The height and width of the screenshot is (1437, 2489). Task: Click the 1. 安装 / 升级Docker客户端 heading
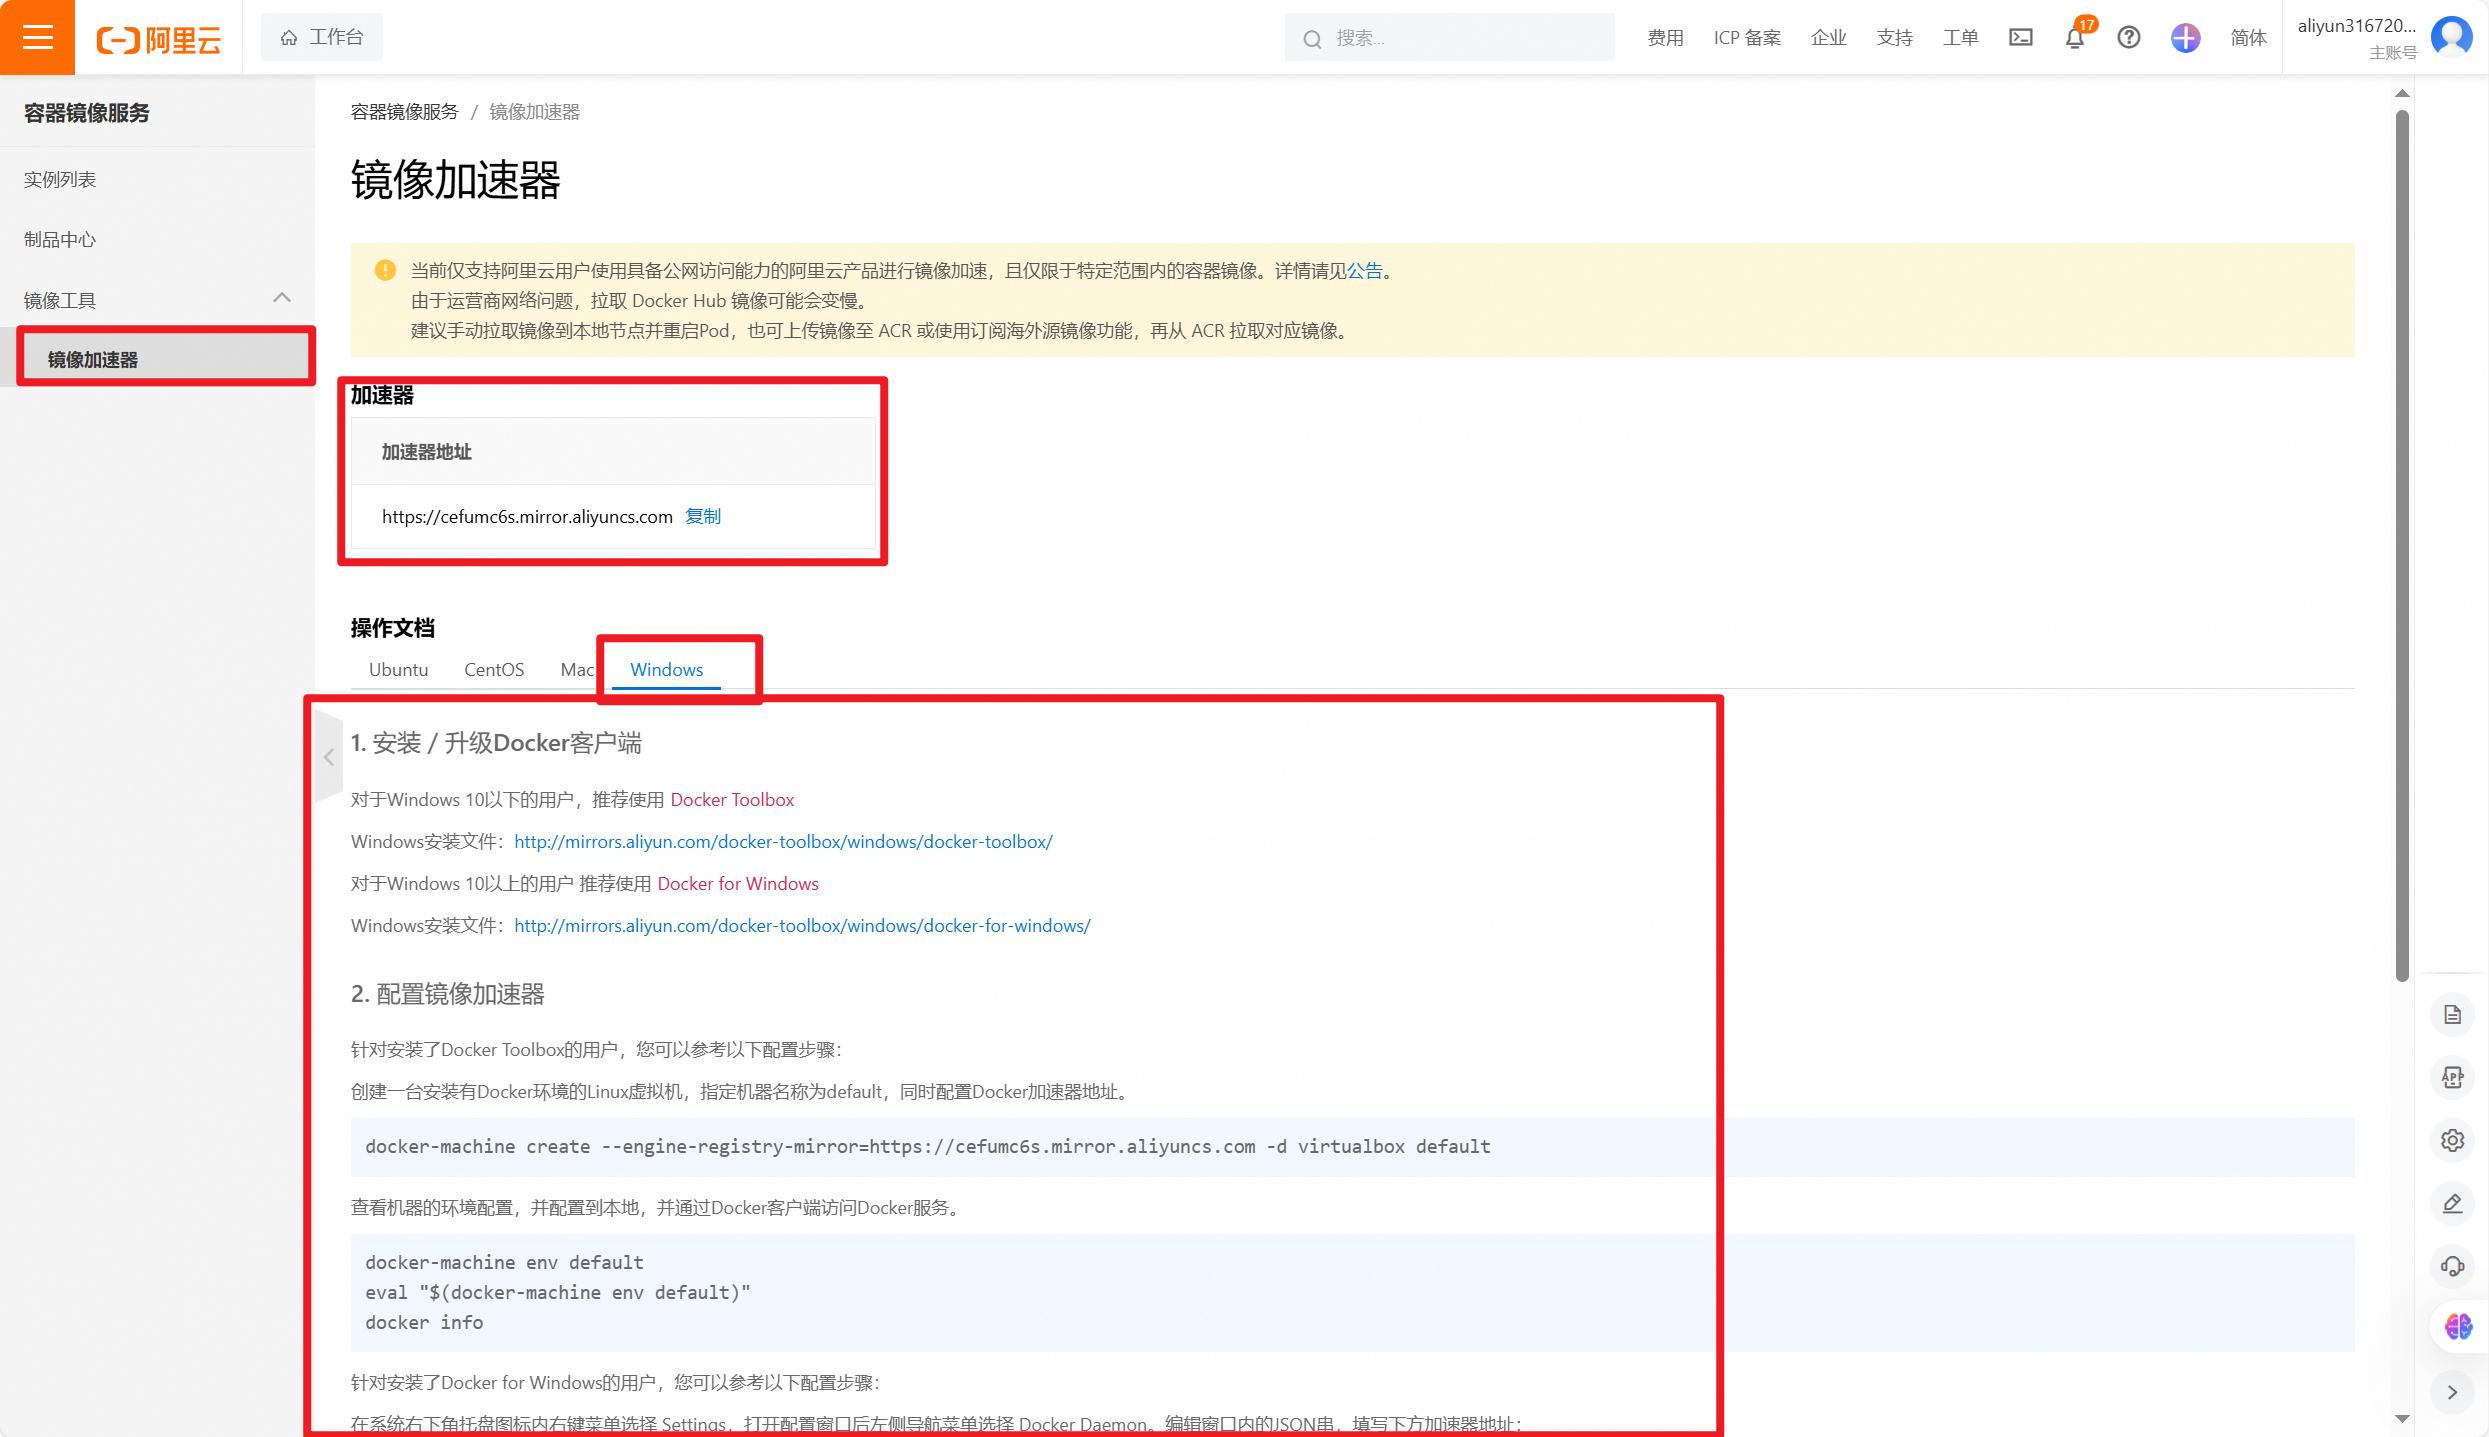point(496,743)
